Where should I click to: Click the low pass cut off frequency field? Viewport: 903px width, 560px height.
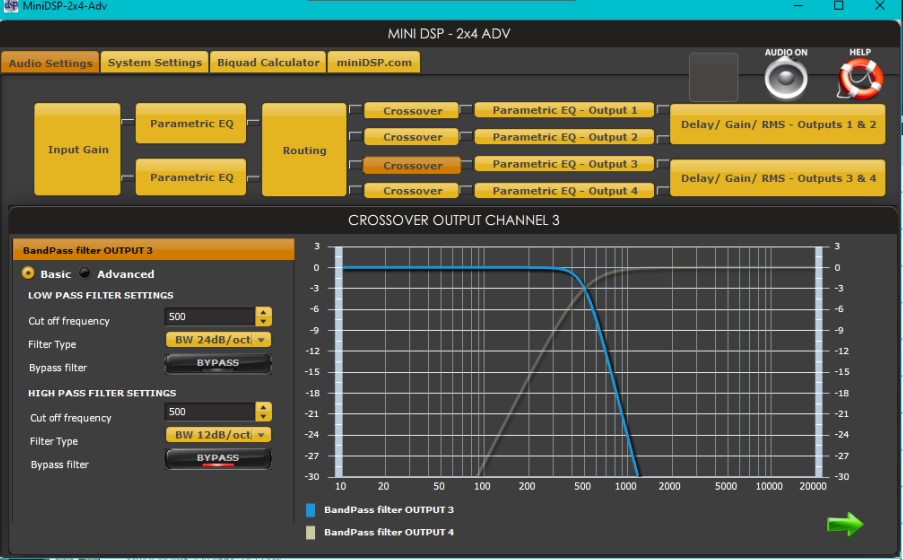point(210,316)
